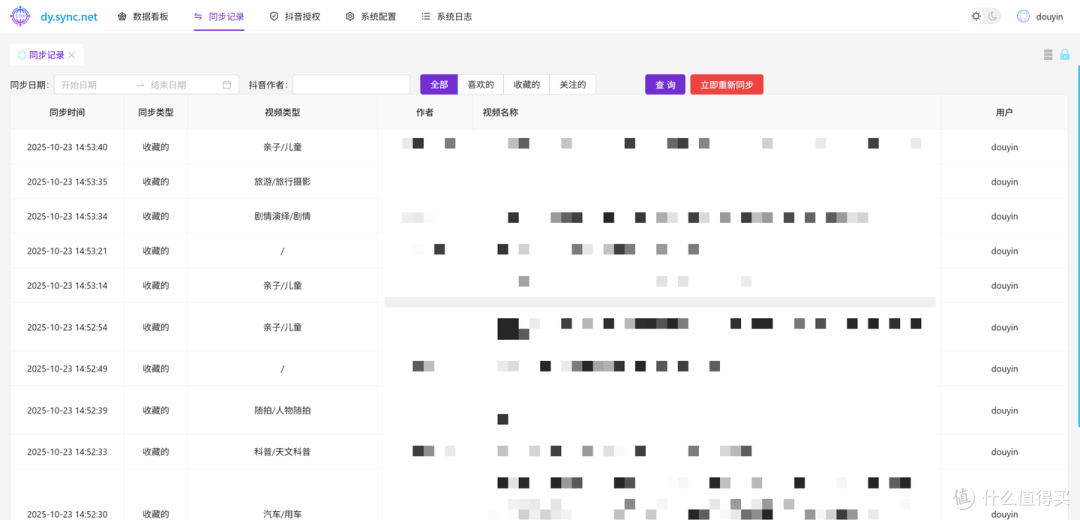Click the 开始日期 start date field
The image size is (1080, 520).
click(94, 85)
